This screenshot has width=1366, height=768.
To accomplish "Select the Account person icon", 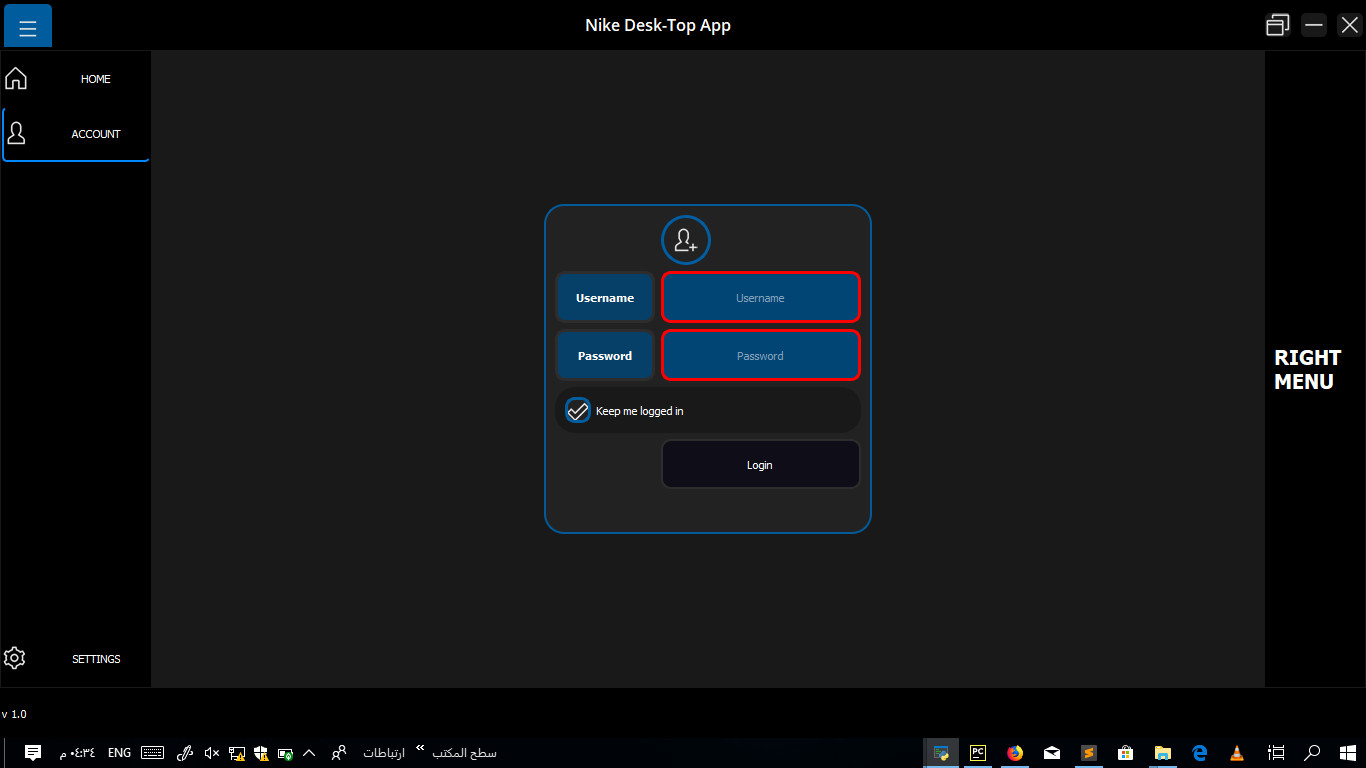I will (15, 131).
